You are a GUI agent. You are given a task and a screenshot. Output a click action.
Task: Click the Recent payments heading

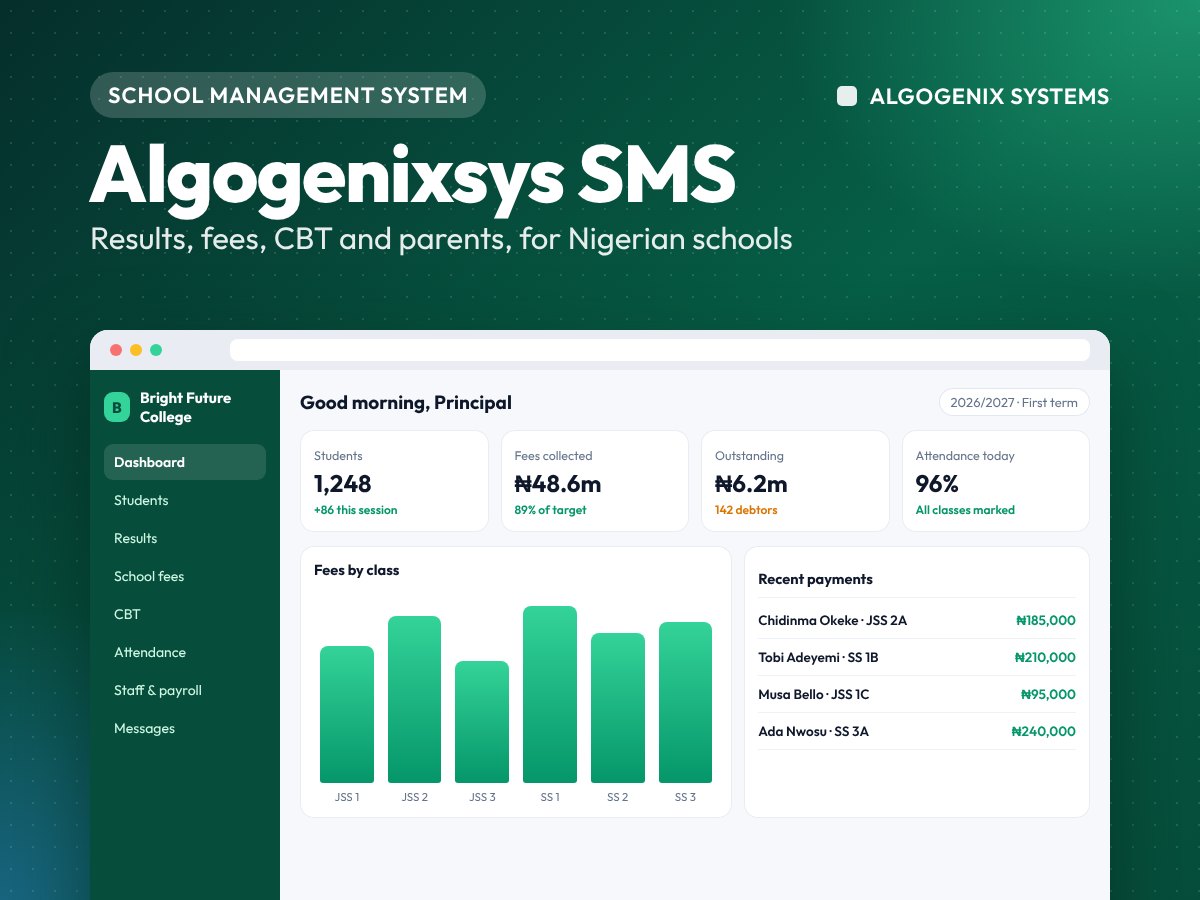[x=815, y=579]
